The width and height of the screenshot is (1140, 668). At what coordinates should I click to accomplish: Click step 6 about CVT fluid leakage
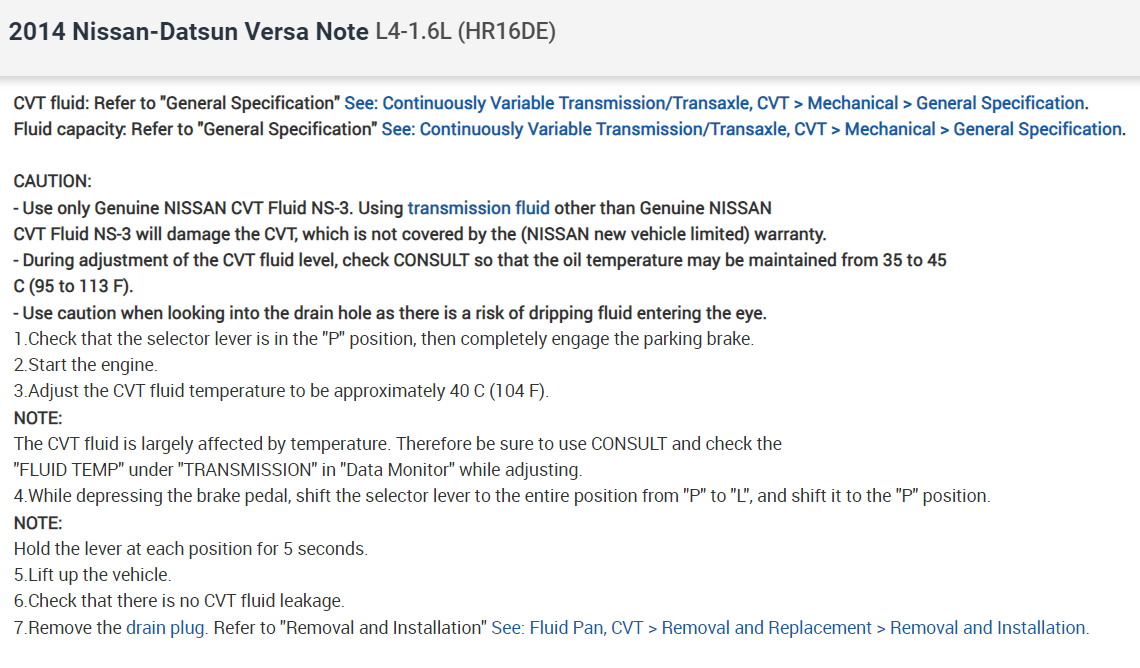click(179, 601)
